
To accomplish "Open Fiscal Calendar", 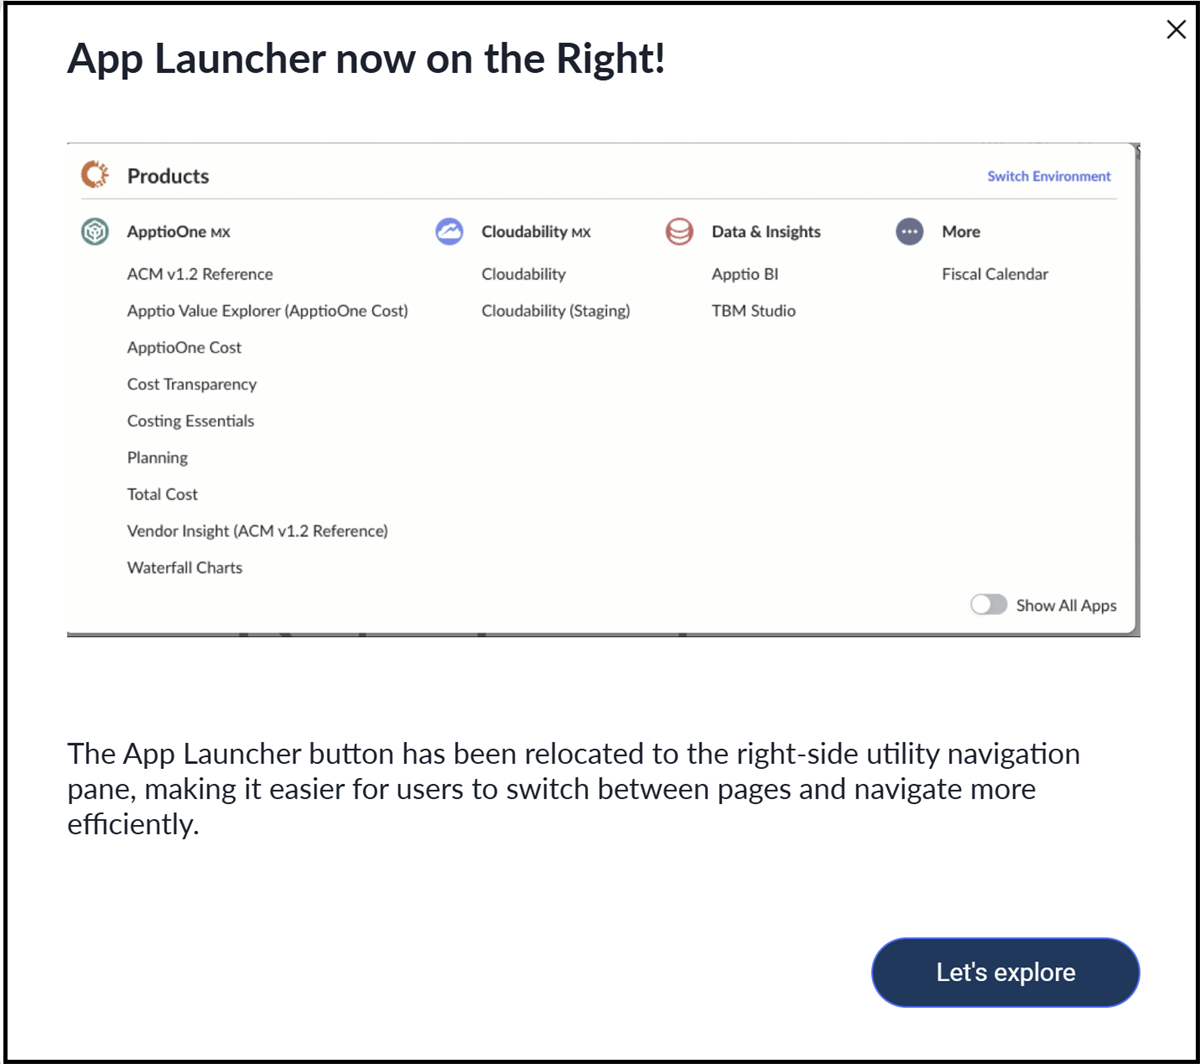I will [x=995, y=274].
